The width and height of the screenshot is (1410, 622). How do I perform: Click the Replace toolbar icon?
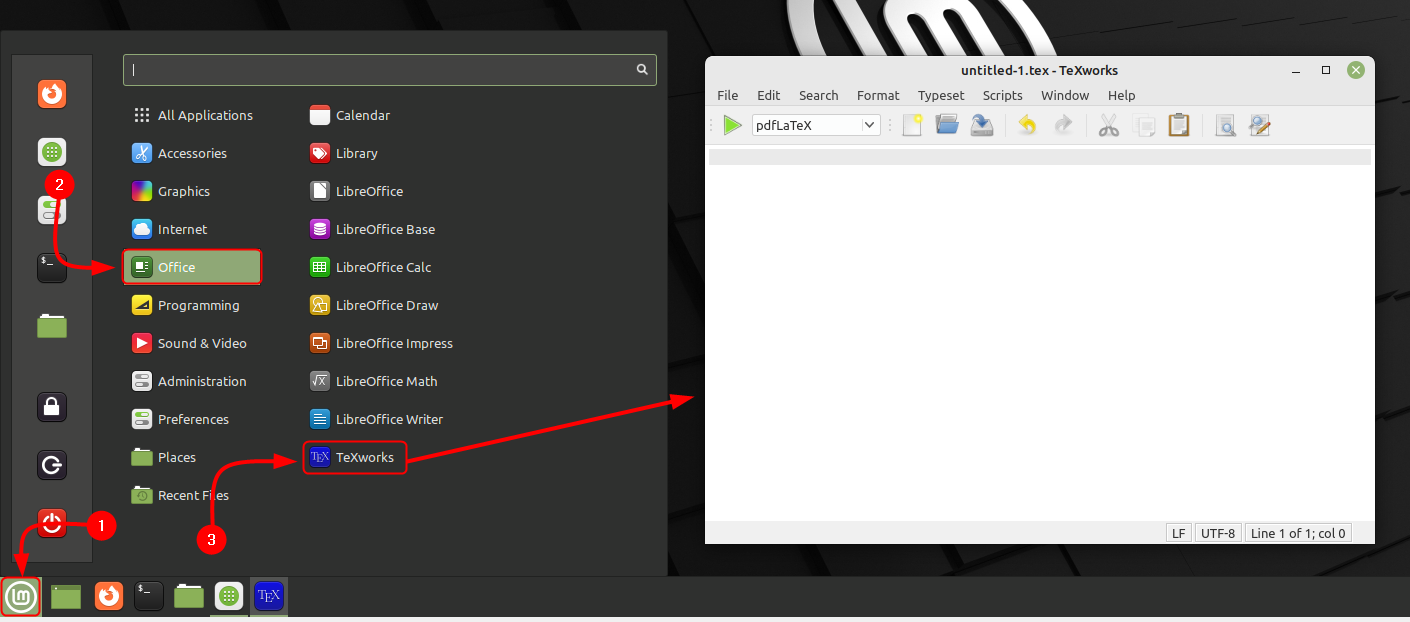(x=1260, y=125)
